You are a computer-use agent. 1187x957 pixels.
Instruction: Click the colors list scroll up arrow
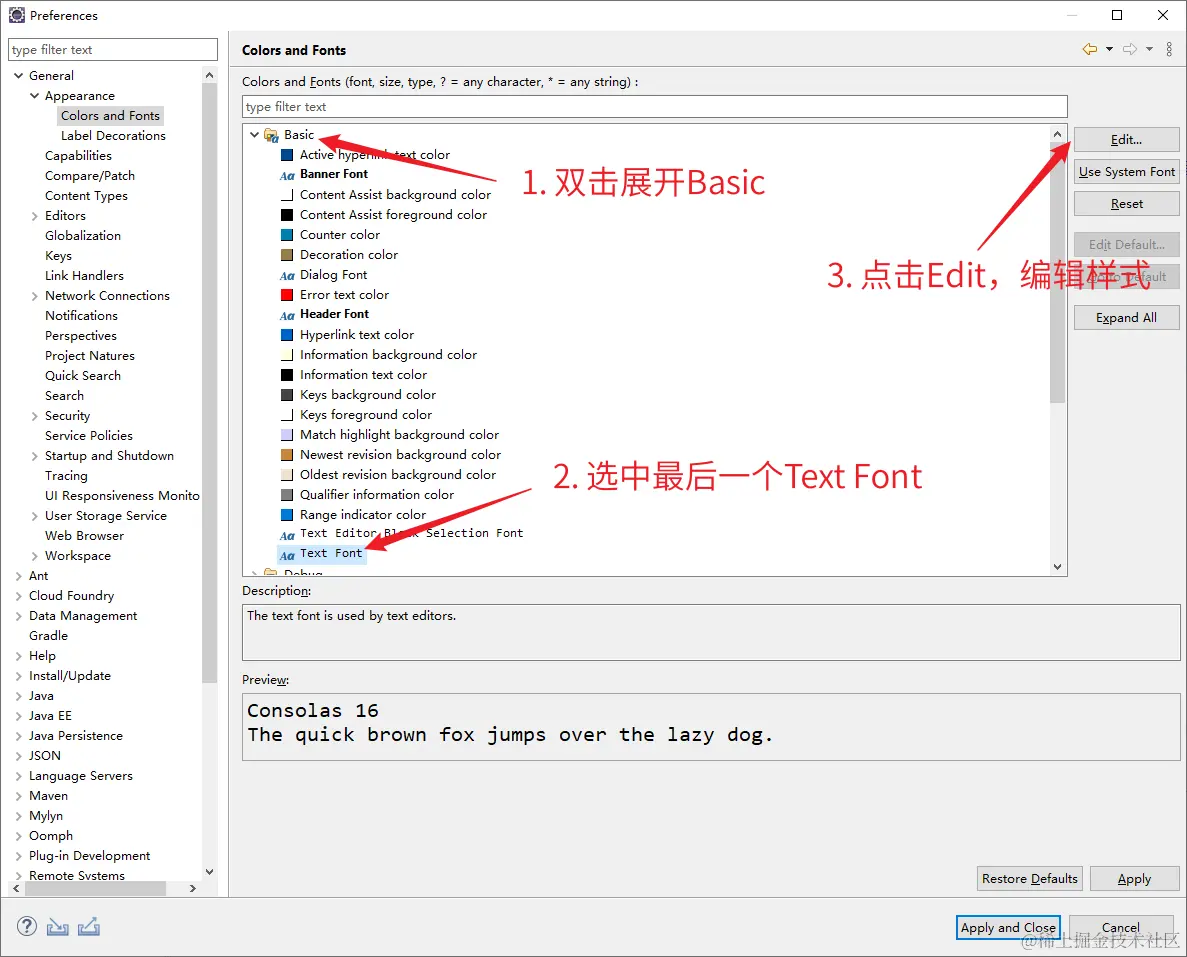[x=1058, y=134]
